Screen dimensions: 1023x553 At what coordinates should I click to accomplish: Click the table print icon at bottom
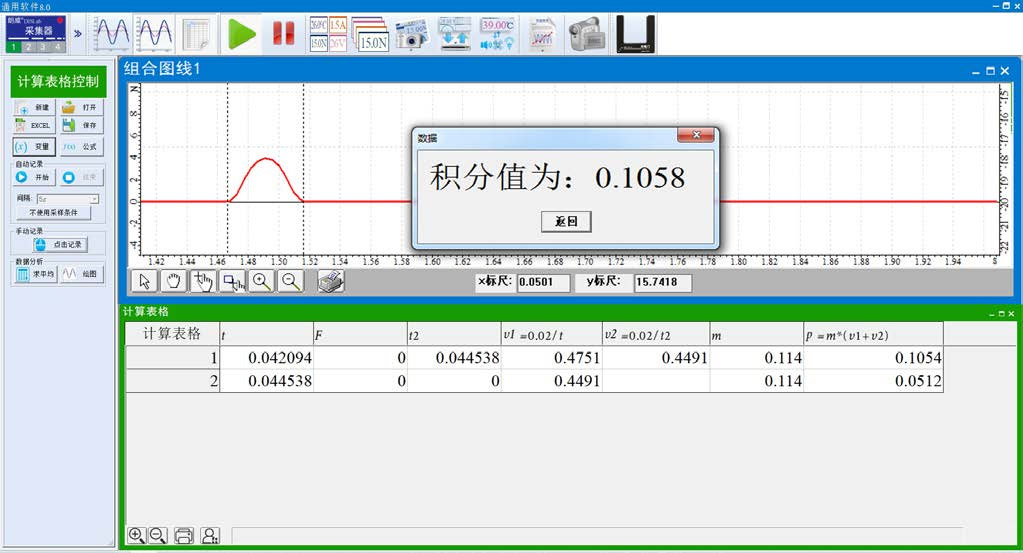click(184, 536)
